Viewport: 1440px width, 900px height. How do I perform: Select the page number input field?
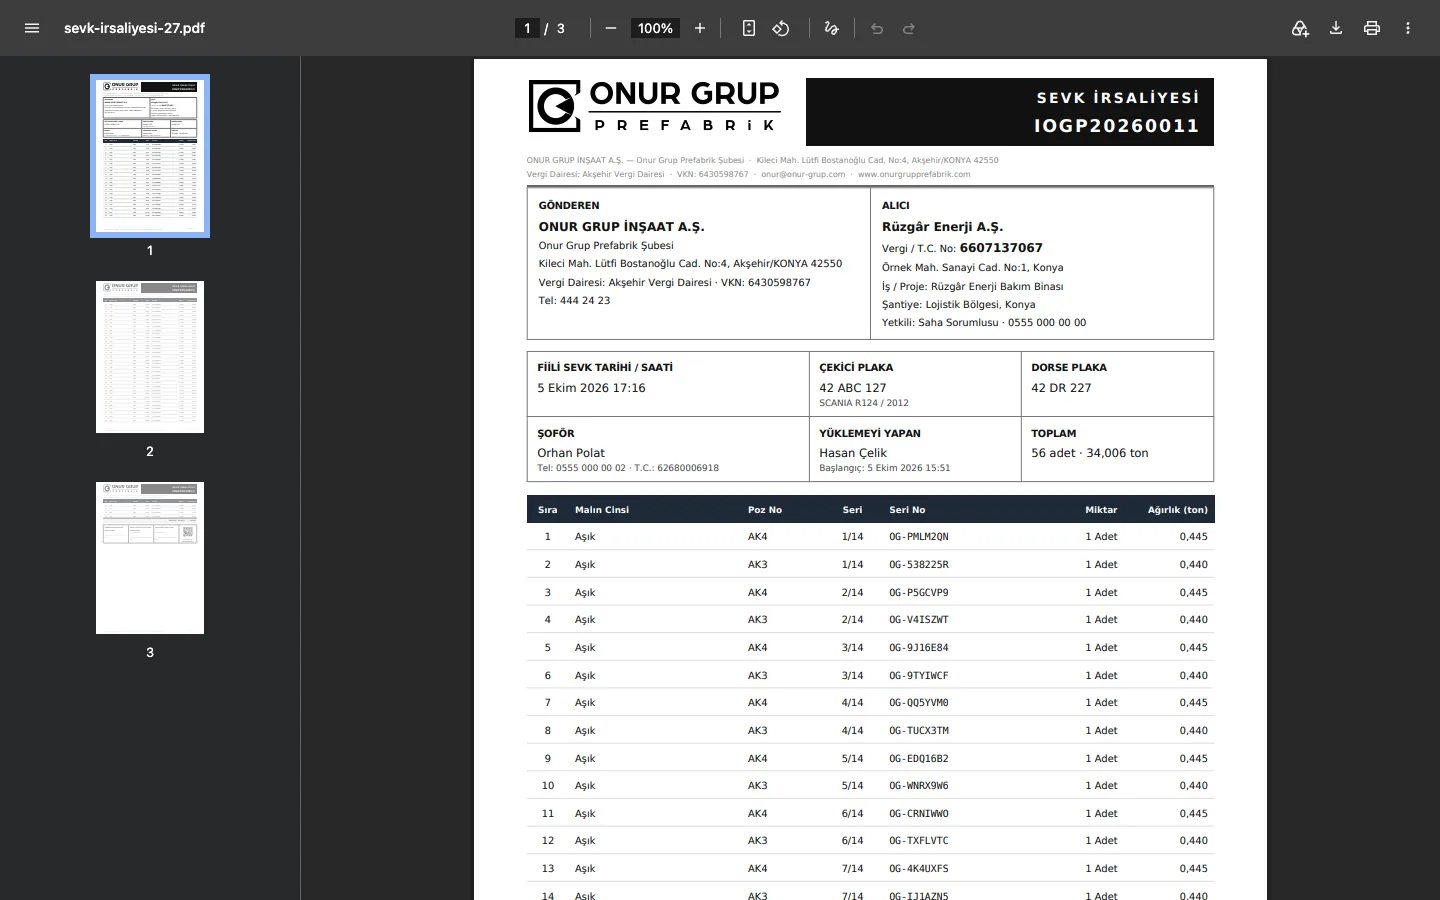(x=527, y=28)
